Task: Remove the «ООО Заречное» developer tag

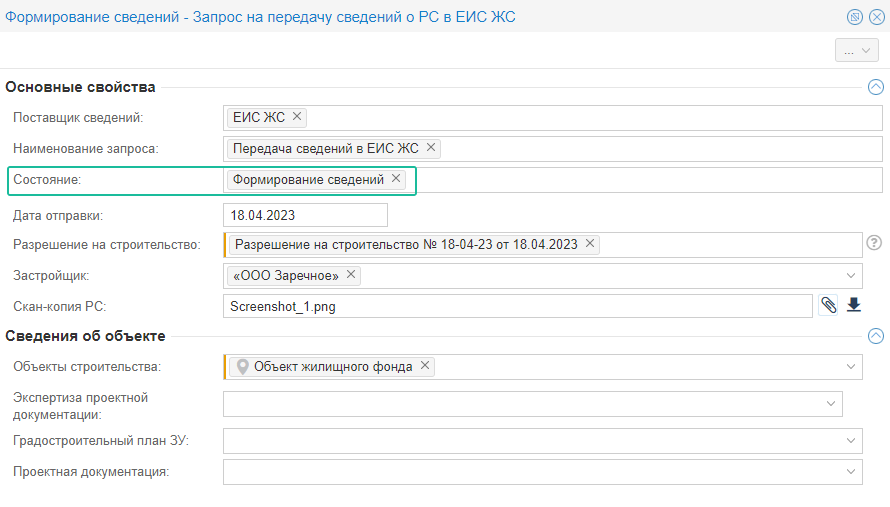Action: click(351, 275)
